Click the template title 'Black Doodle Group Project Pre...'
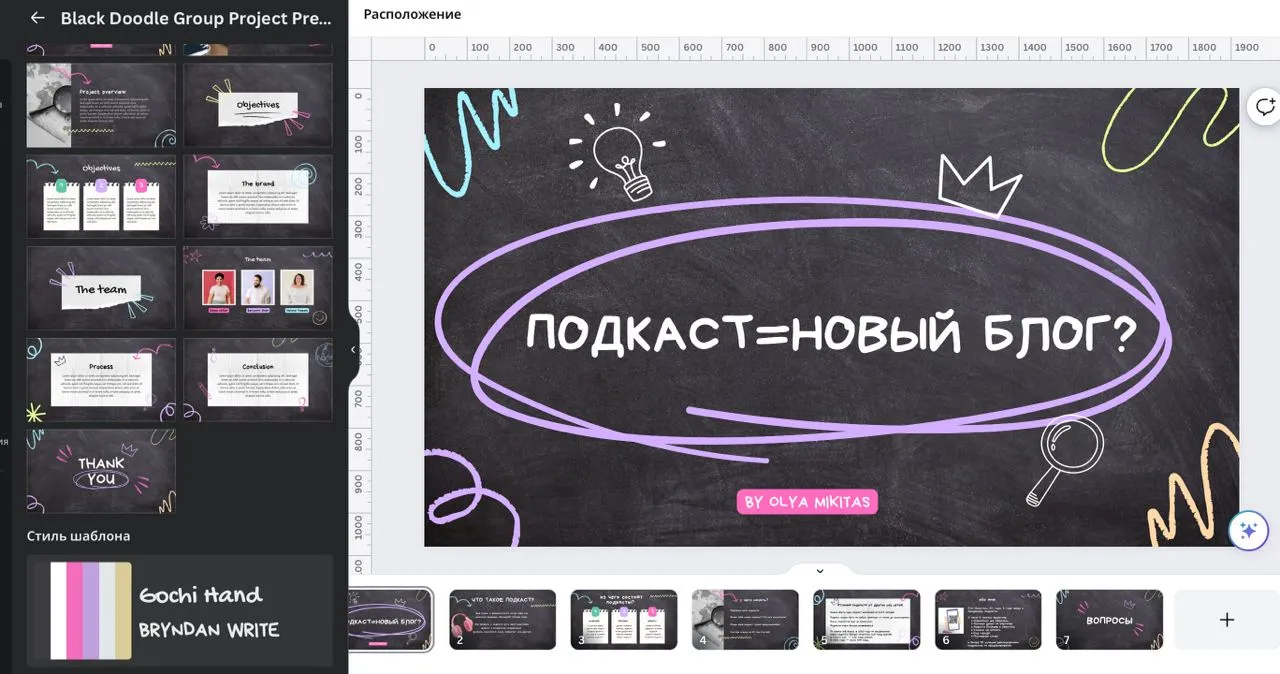1280x674 pixels. [x=195, y=18]
